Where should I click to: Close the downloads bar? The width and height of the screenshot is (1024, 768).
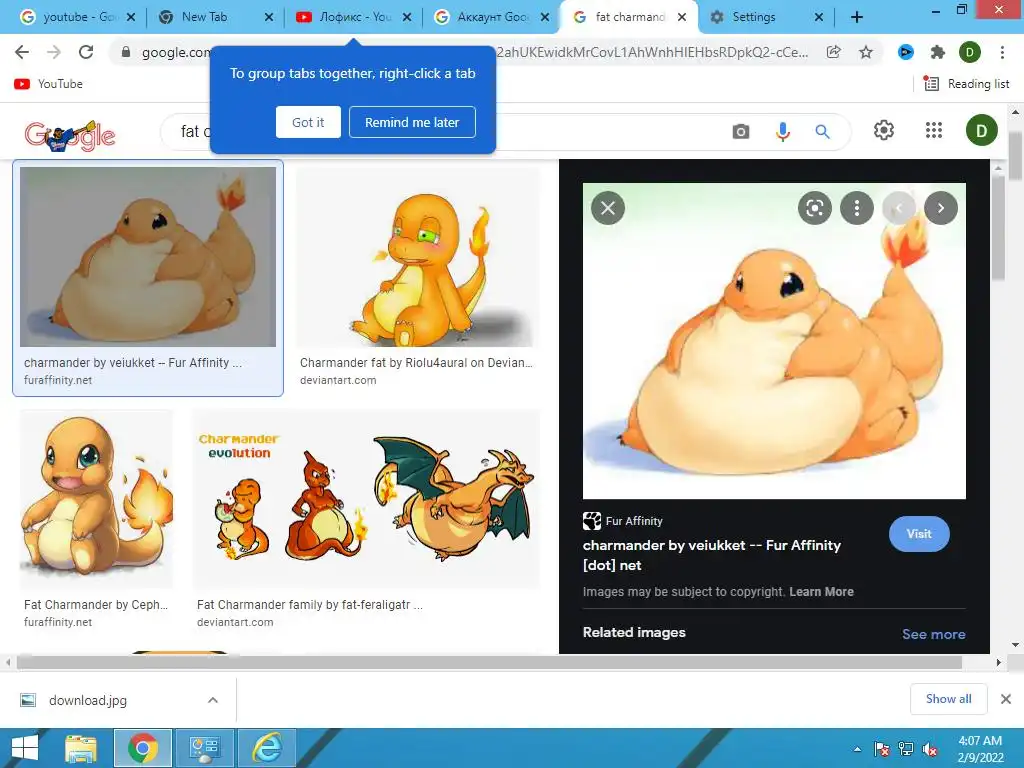point(1006,699)
